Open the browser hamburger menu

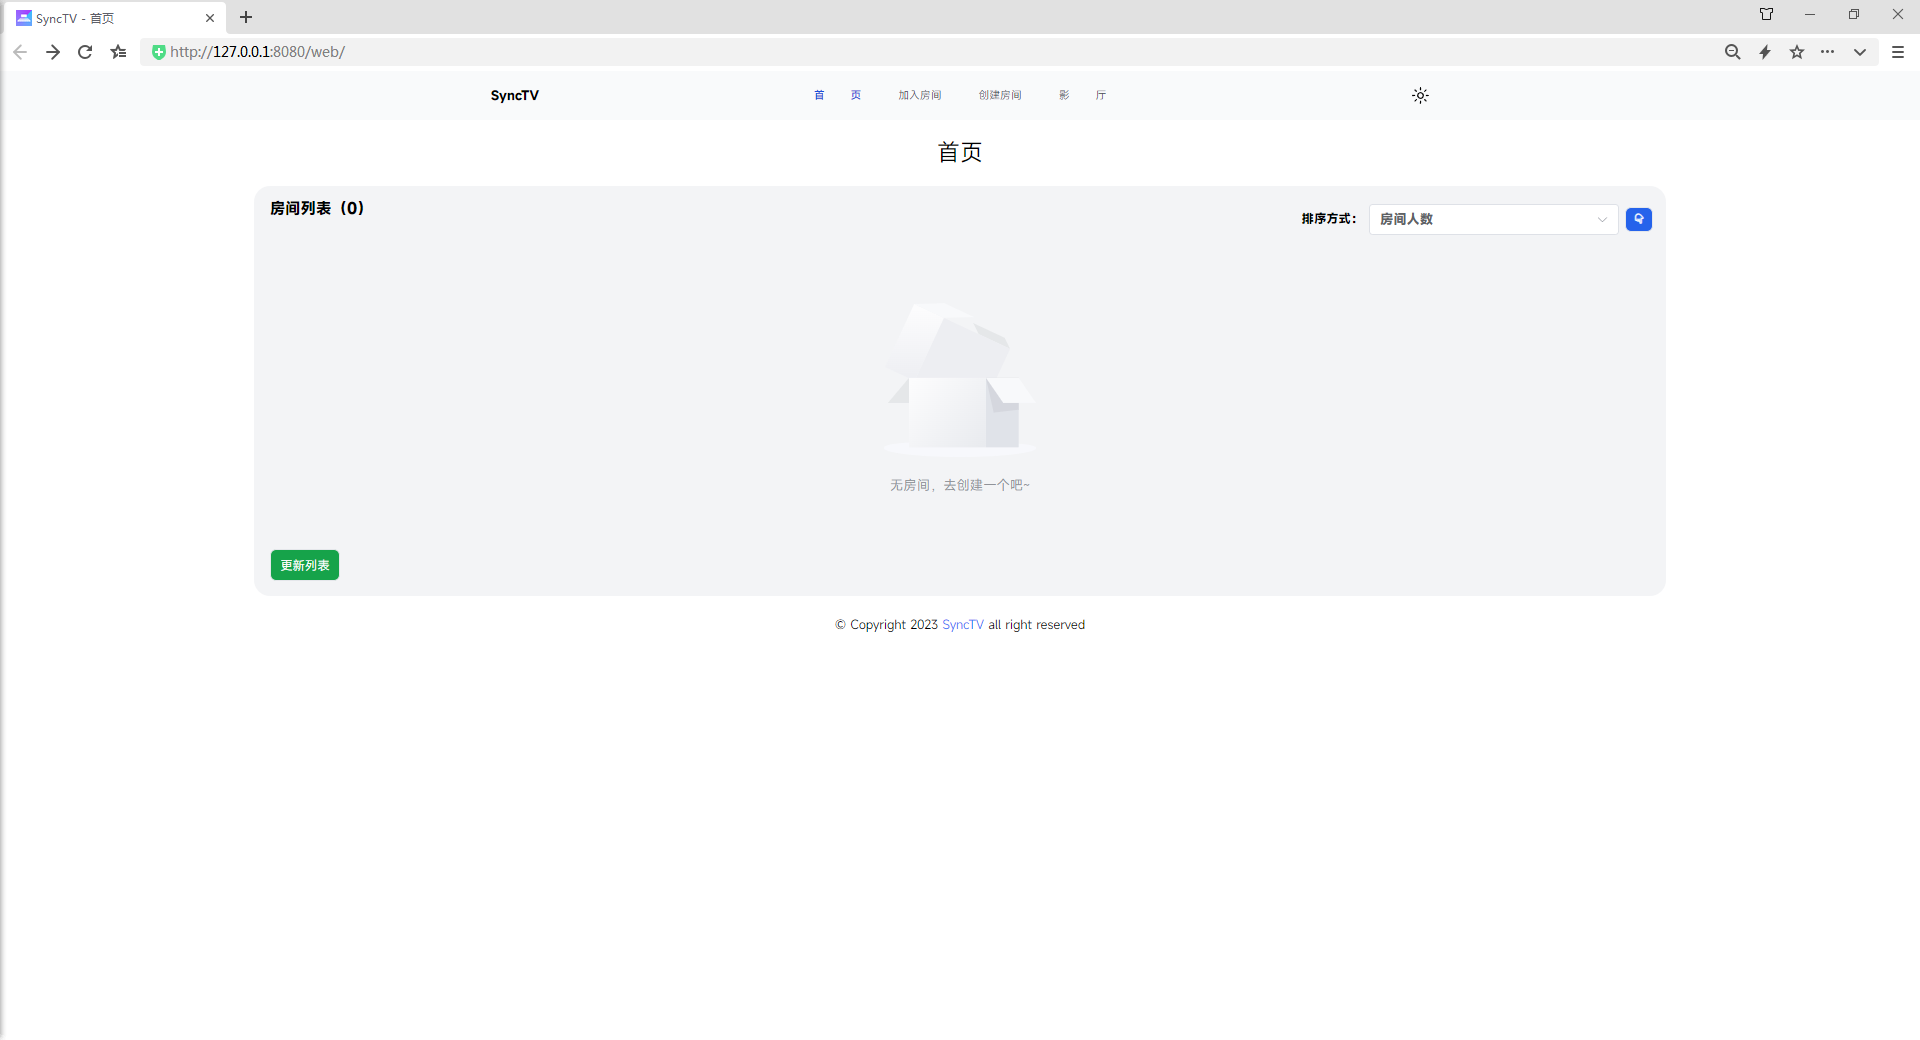1898,52
